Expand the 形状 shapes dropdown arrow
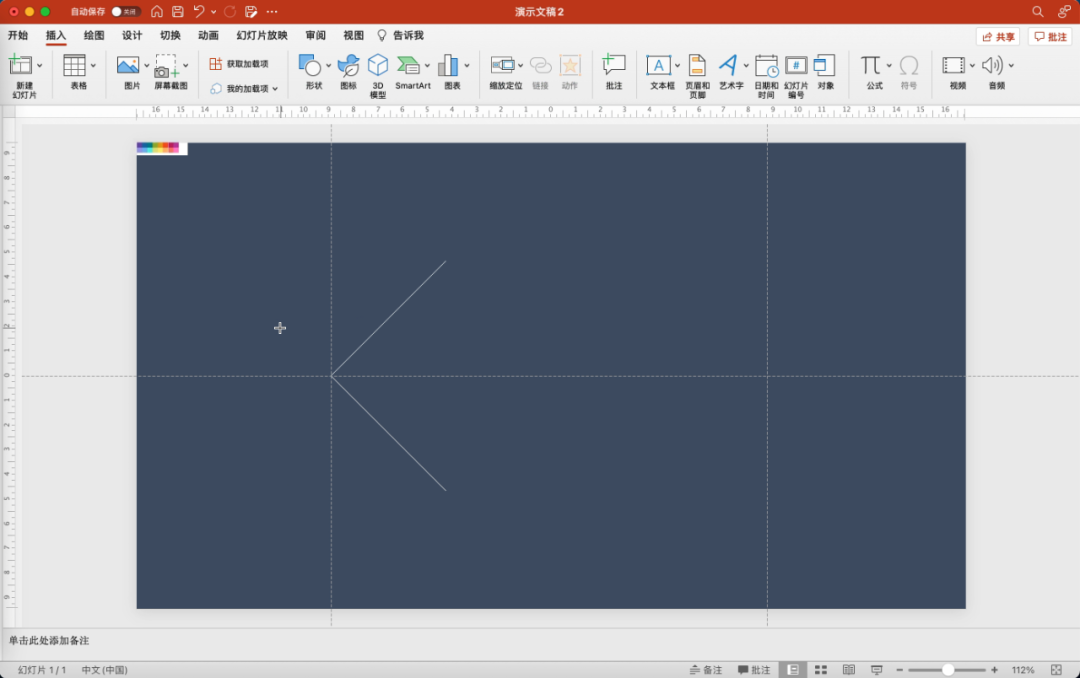1080x678 pixels. (329, 65)
